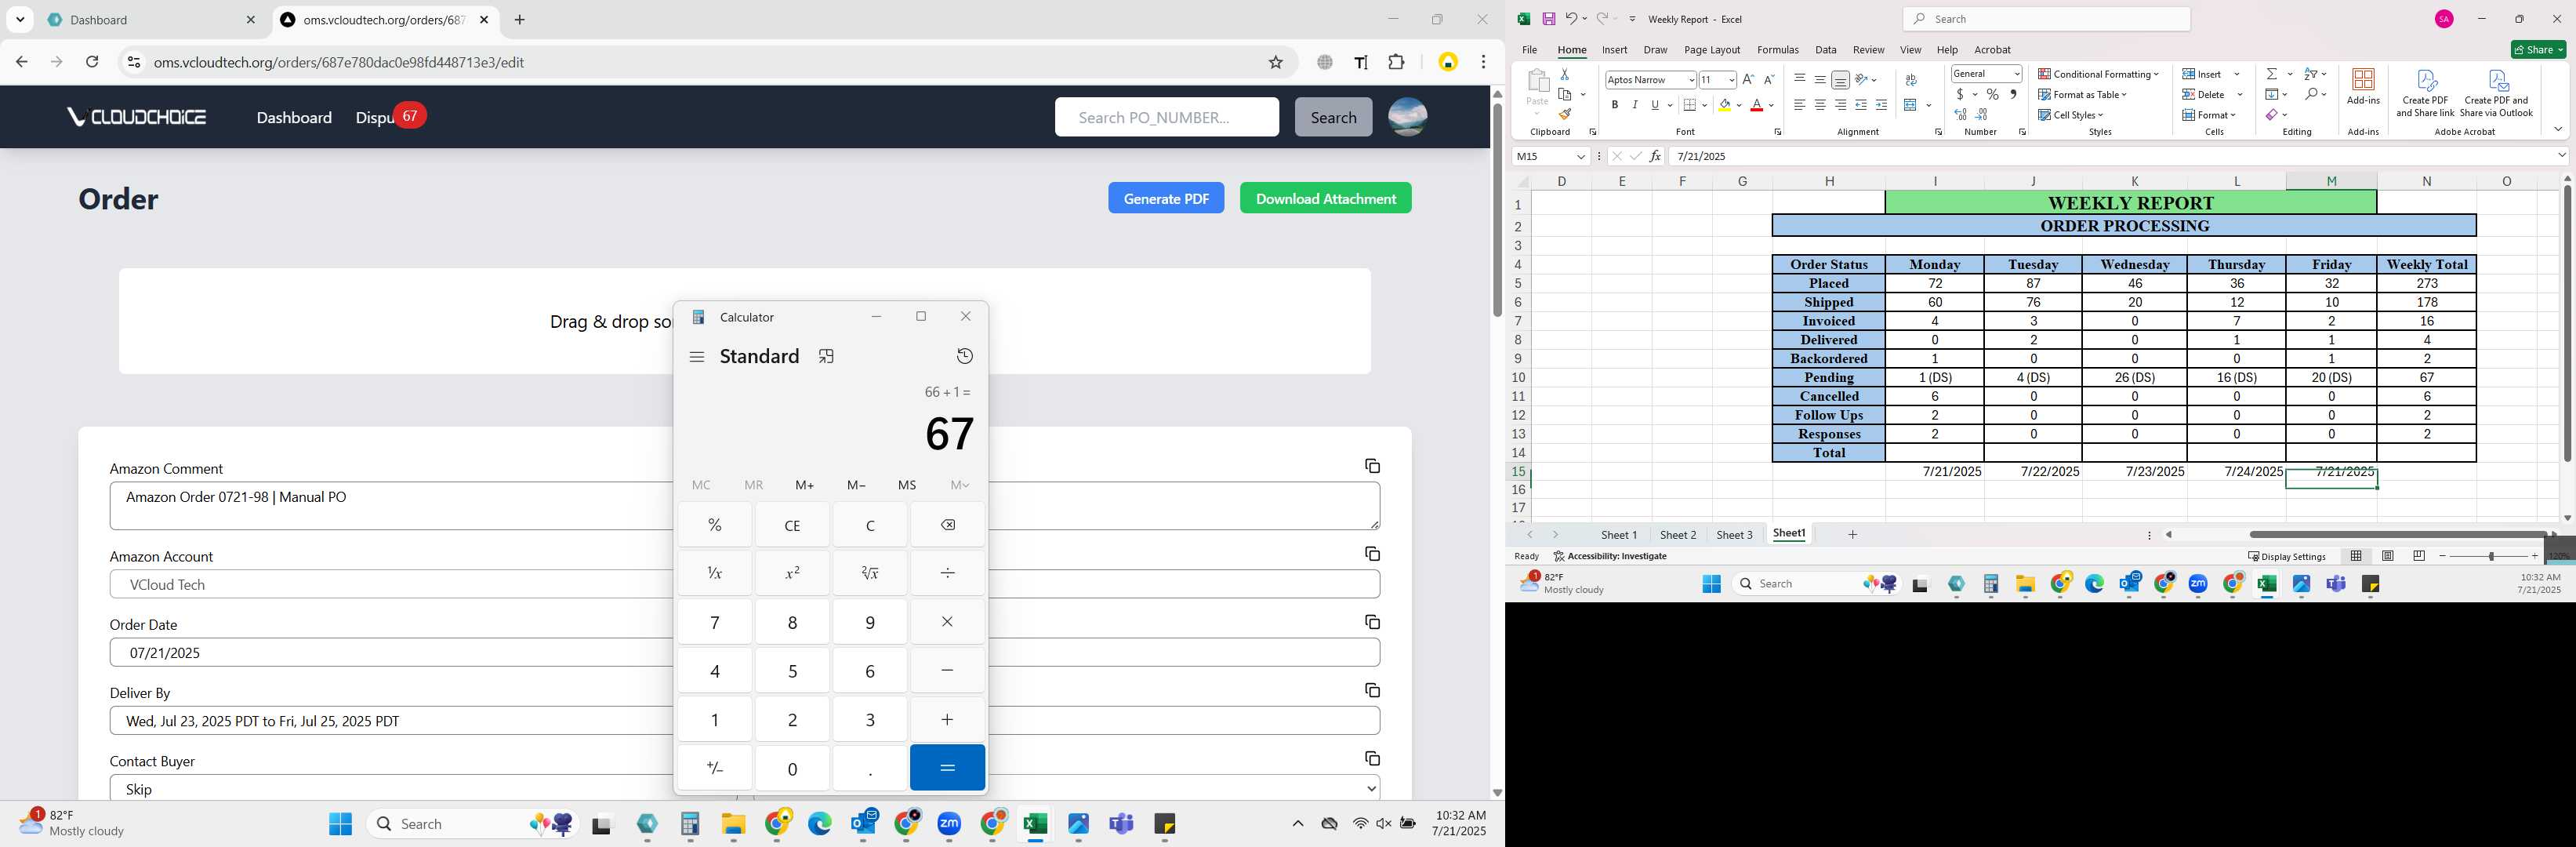Open the Aptos Narrow font name dropdown

pyautogui.click(x=1691, y=80)
